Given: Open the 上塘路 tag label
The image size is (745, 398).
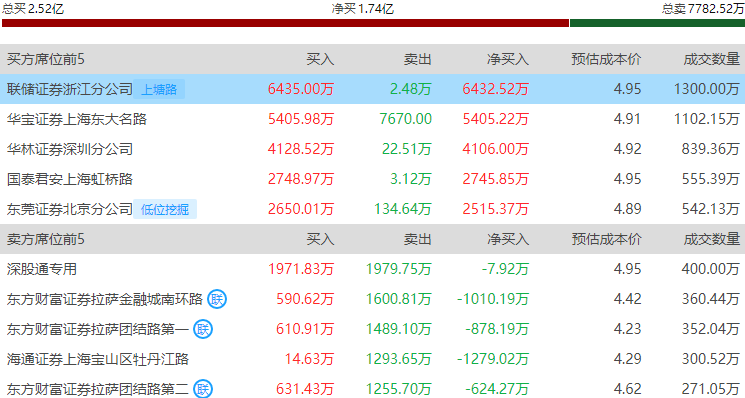Looking at the screenshot, I should 159,89.
